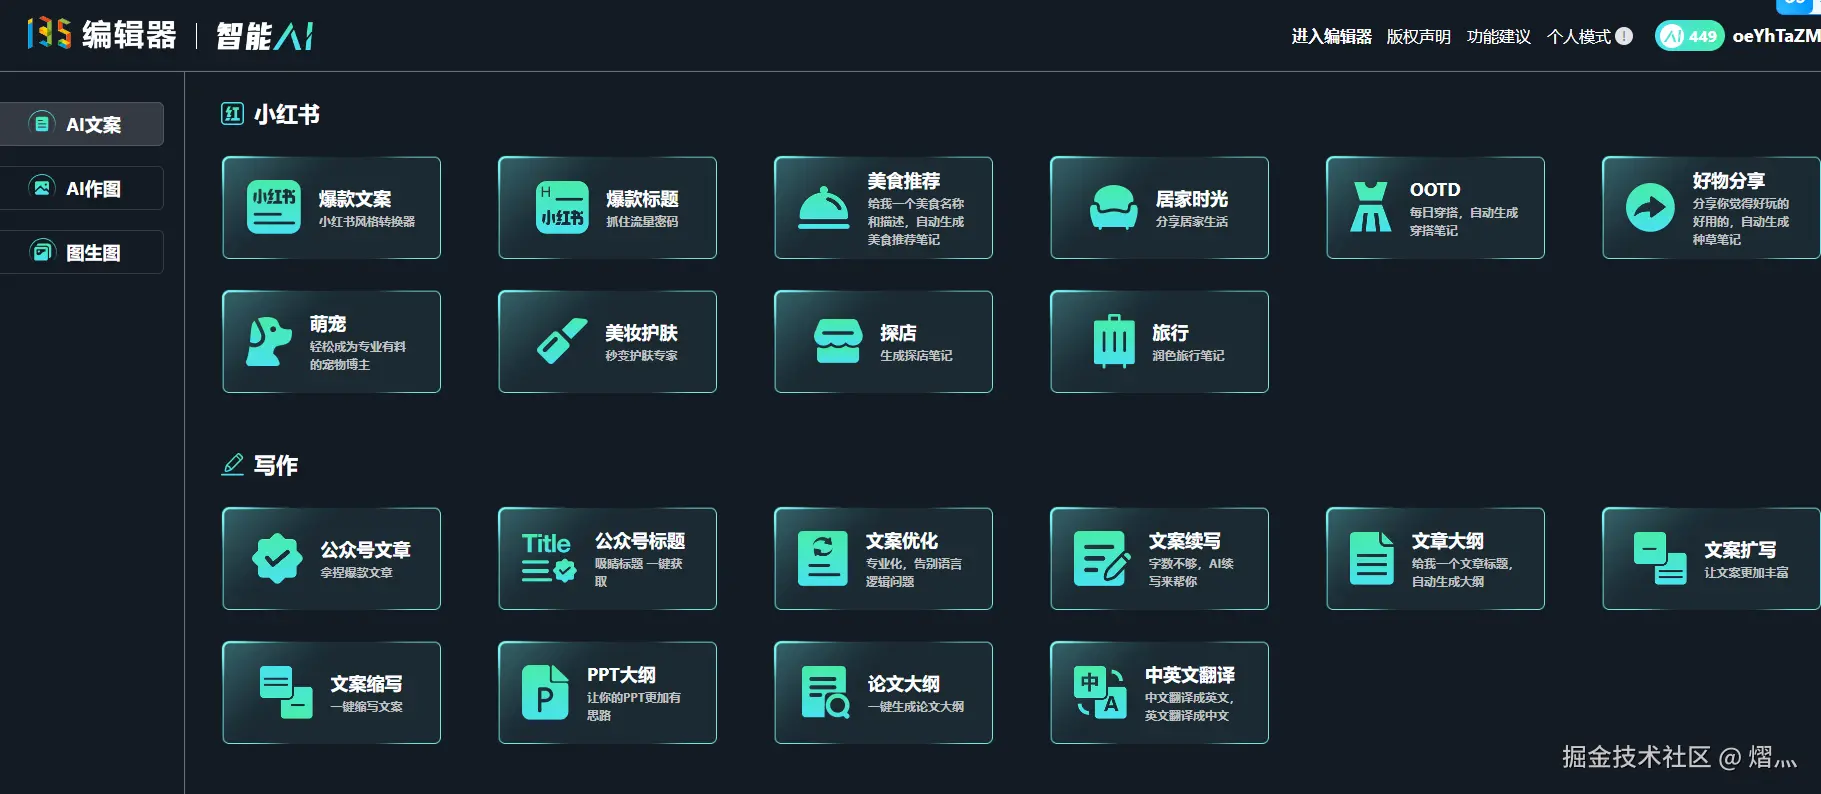This screenshot has width=1821, height=794.
Task: Click the 一键缩写文案 subtitle
Action: coord(367,707)
